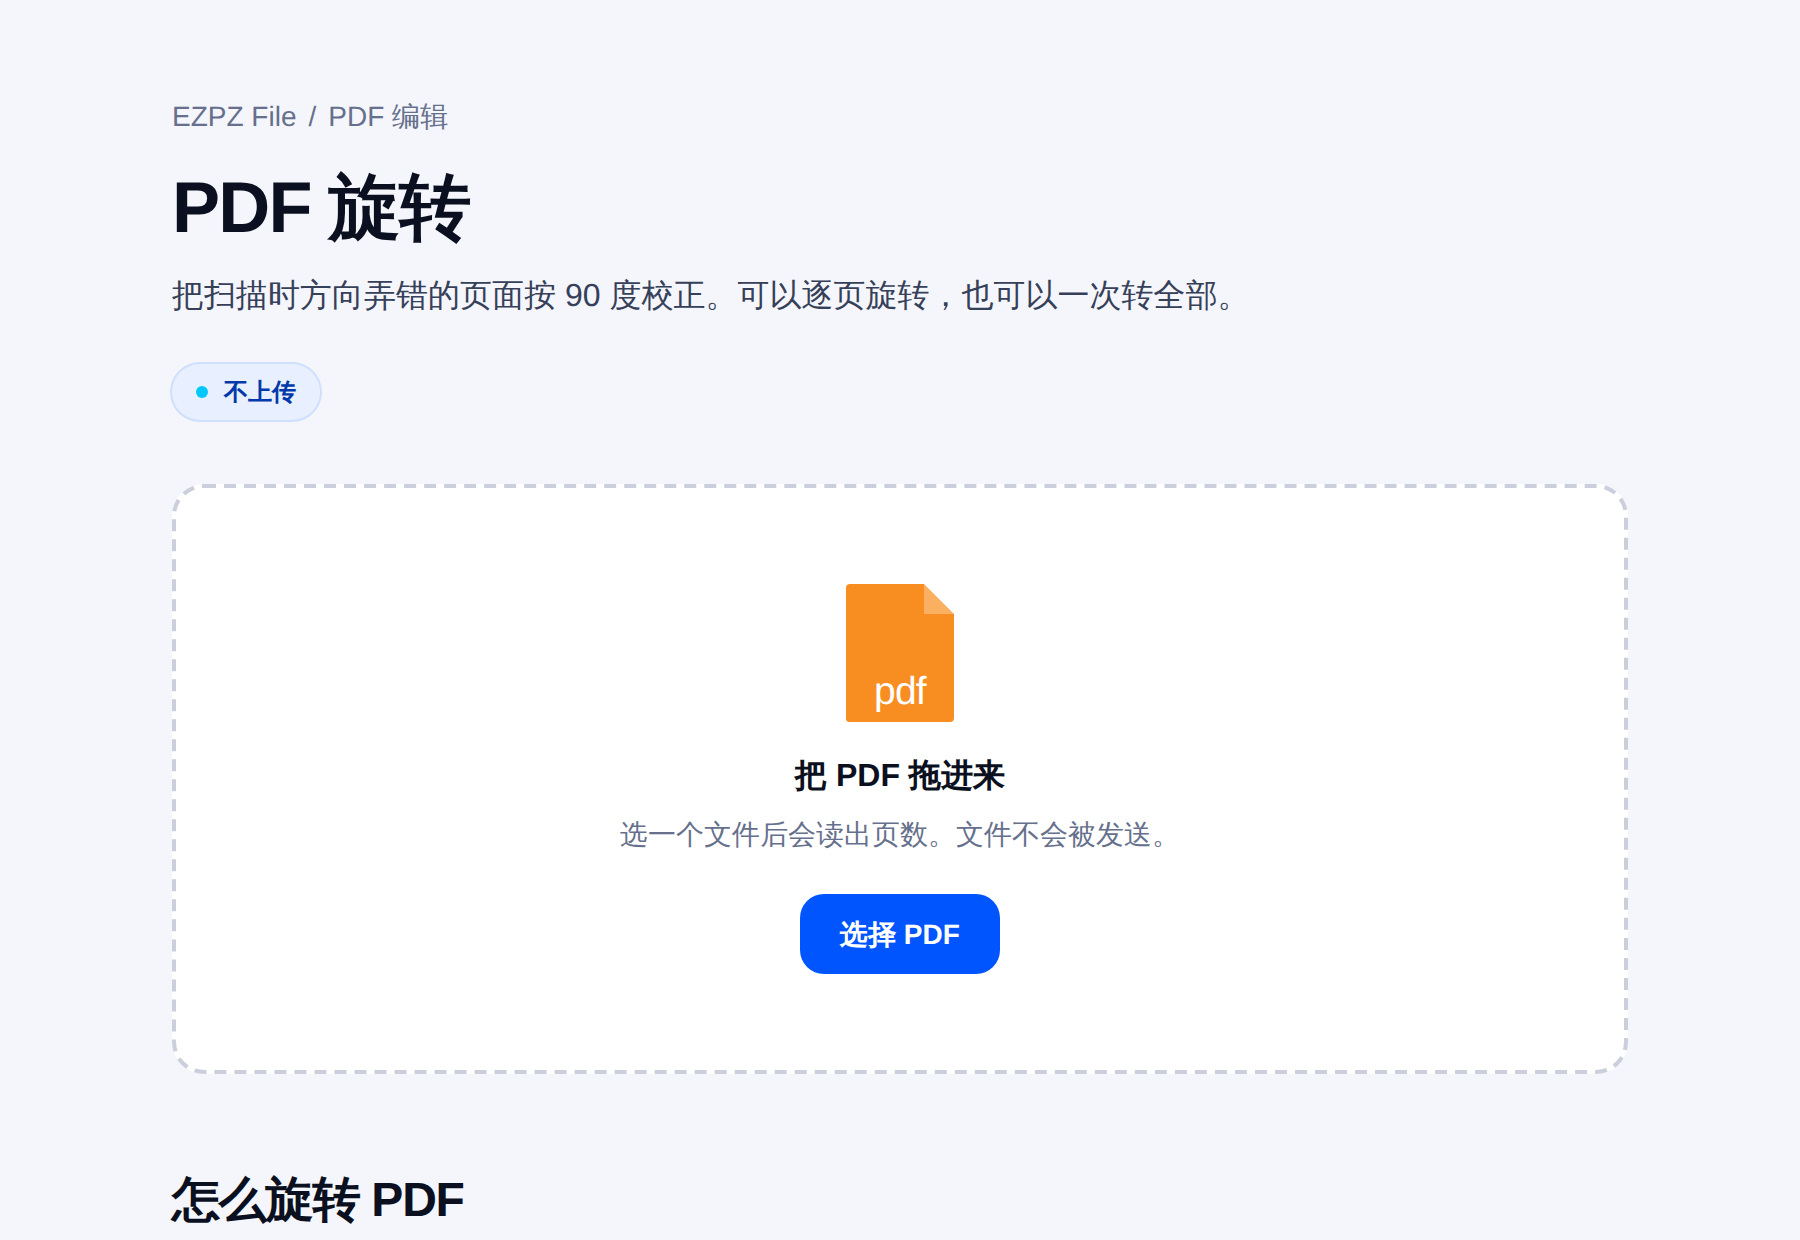Open the EZPZ File breadcrumb link

click(234, 117)
